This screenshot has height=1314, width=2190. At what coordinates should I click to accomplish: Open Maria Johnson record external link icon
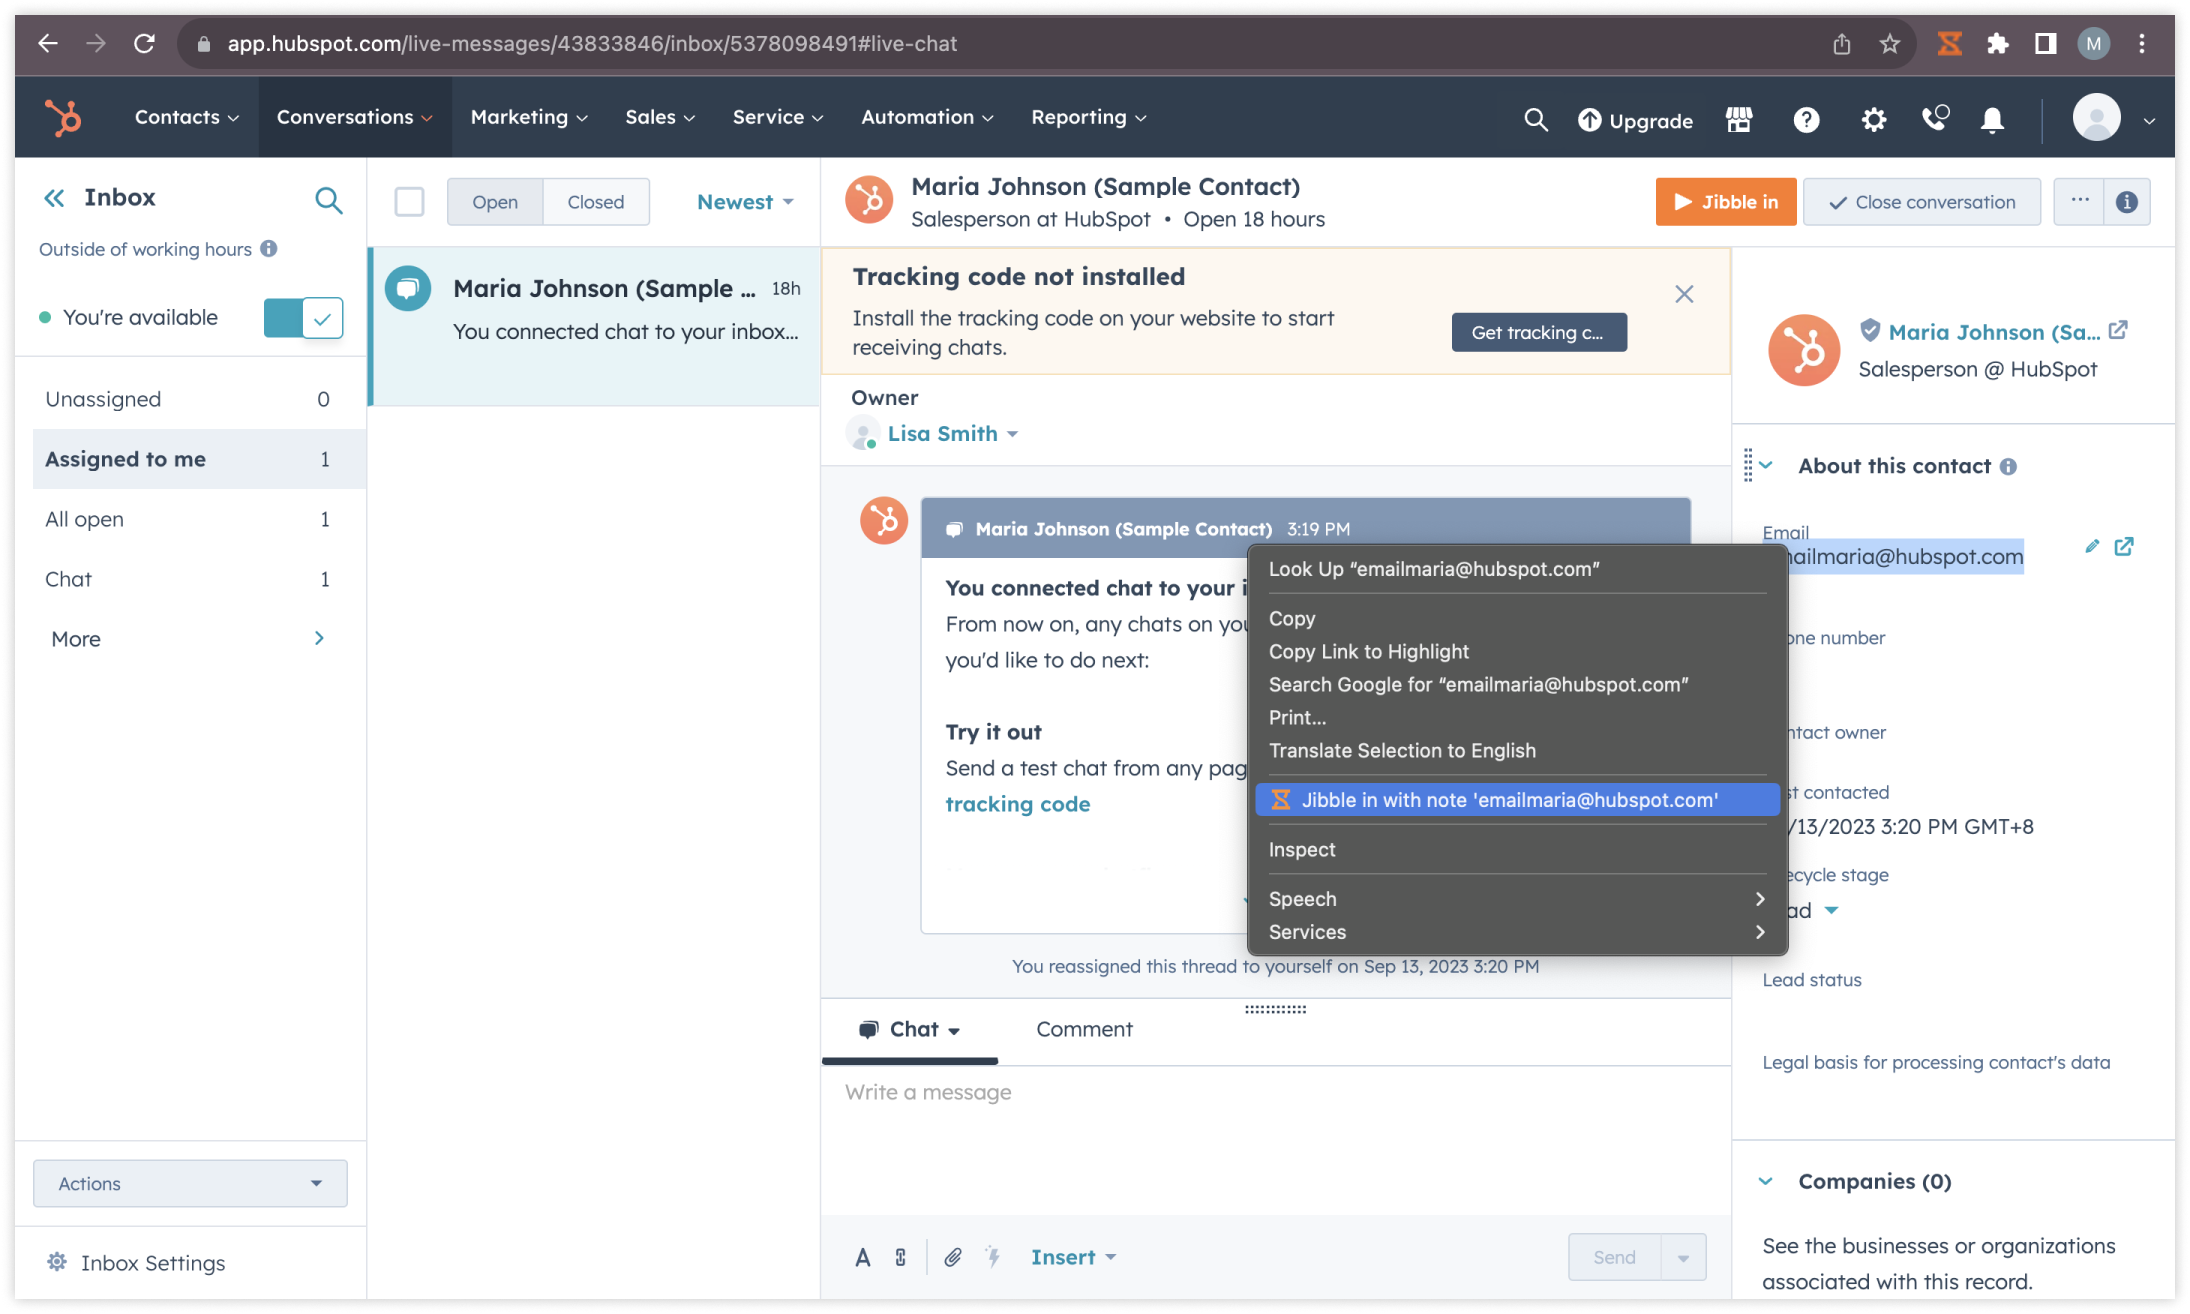[x=2118, y=330]
